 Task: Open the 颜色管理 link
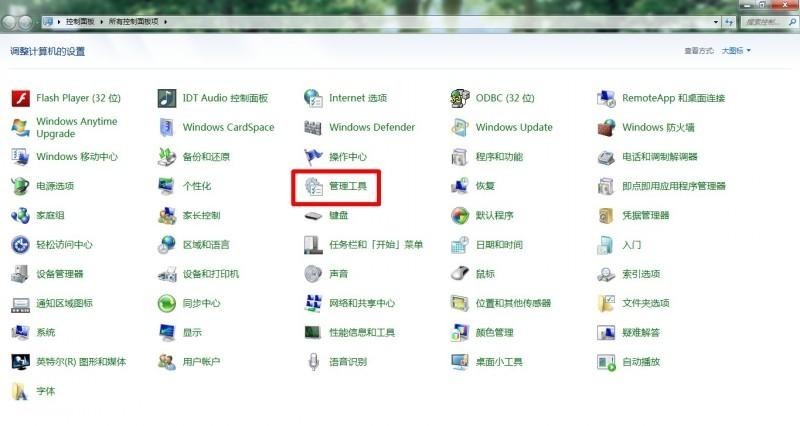[x=494, y=333]
